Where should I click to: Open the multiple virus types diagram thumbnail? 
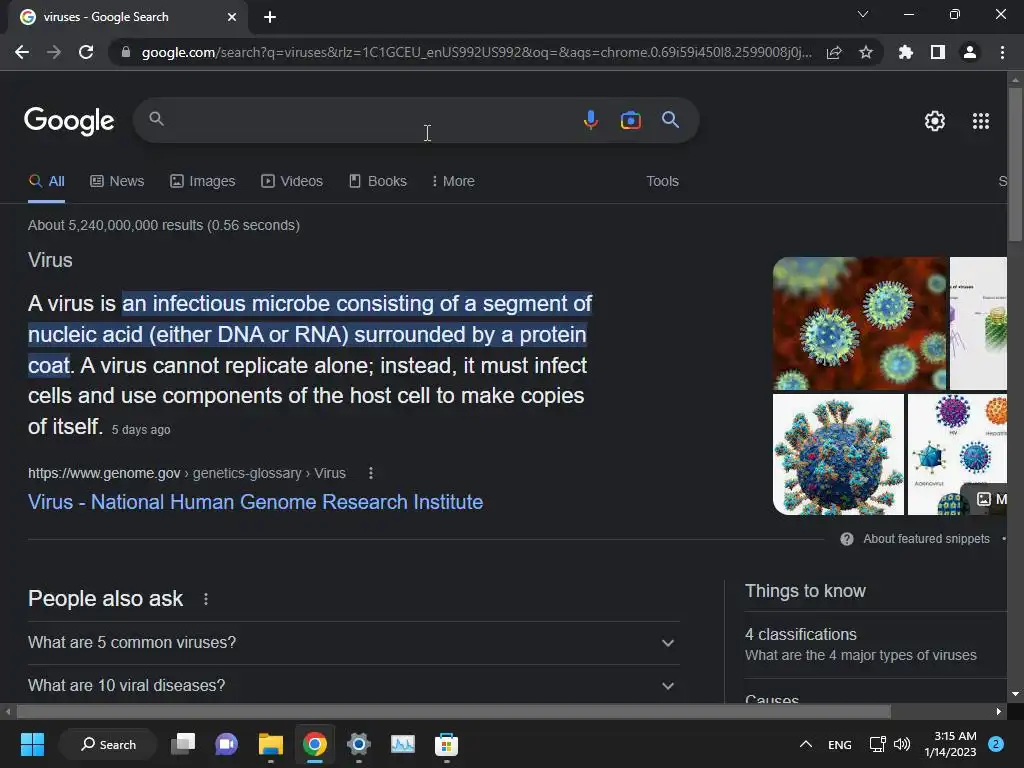click(x=957, y=455)
